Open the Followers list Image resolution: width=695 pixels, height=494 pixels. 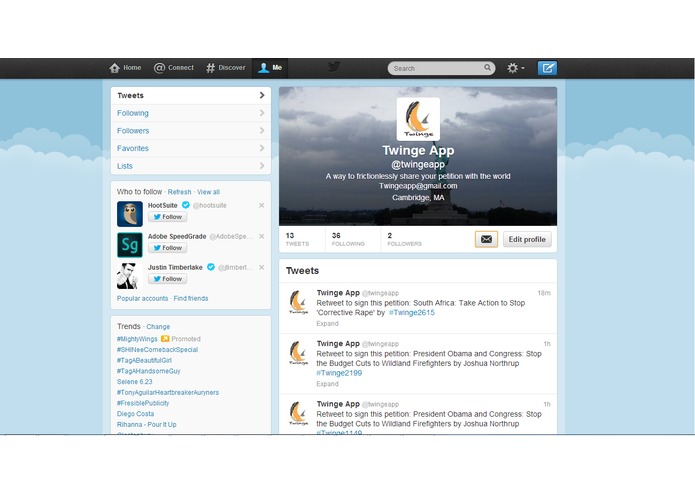(191, 131)
